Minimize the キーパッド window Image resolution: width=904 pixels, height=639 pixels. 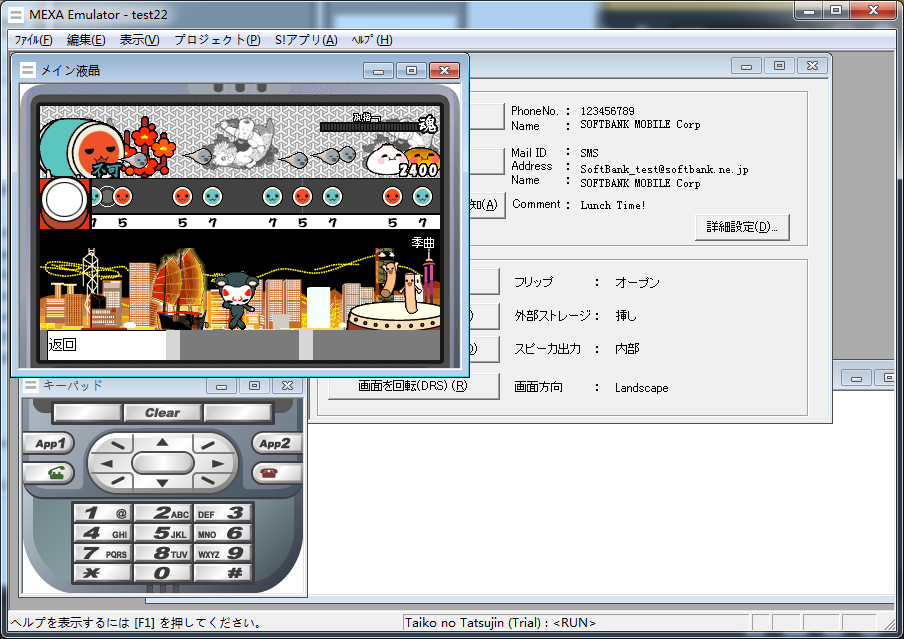221,386
